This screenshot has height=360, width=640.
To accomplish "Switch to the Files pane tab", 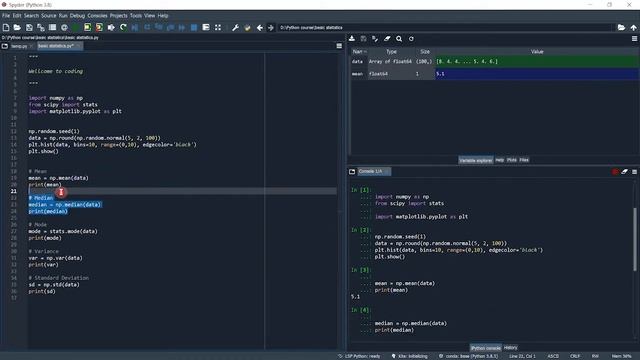I will click(524, 160).
